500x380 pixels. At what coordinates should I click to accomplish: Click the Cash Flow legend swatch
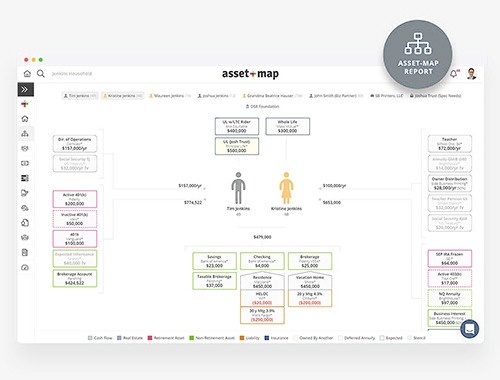tap(90, 338)
